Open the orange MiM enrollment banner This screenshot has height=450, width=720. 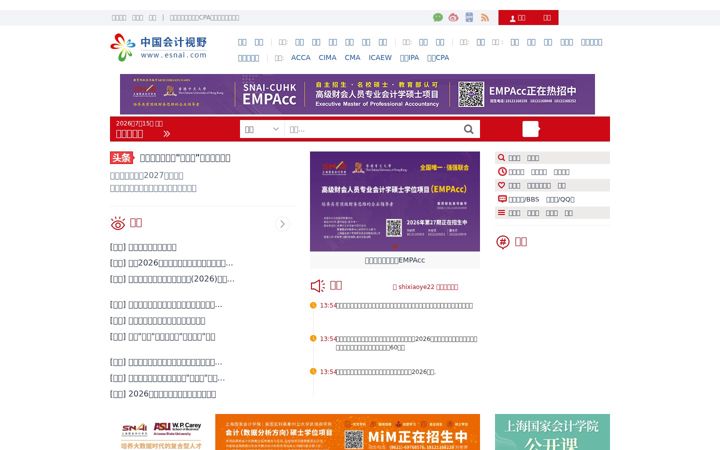[348, 432]
